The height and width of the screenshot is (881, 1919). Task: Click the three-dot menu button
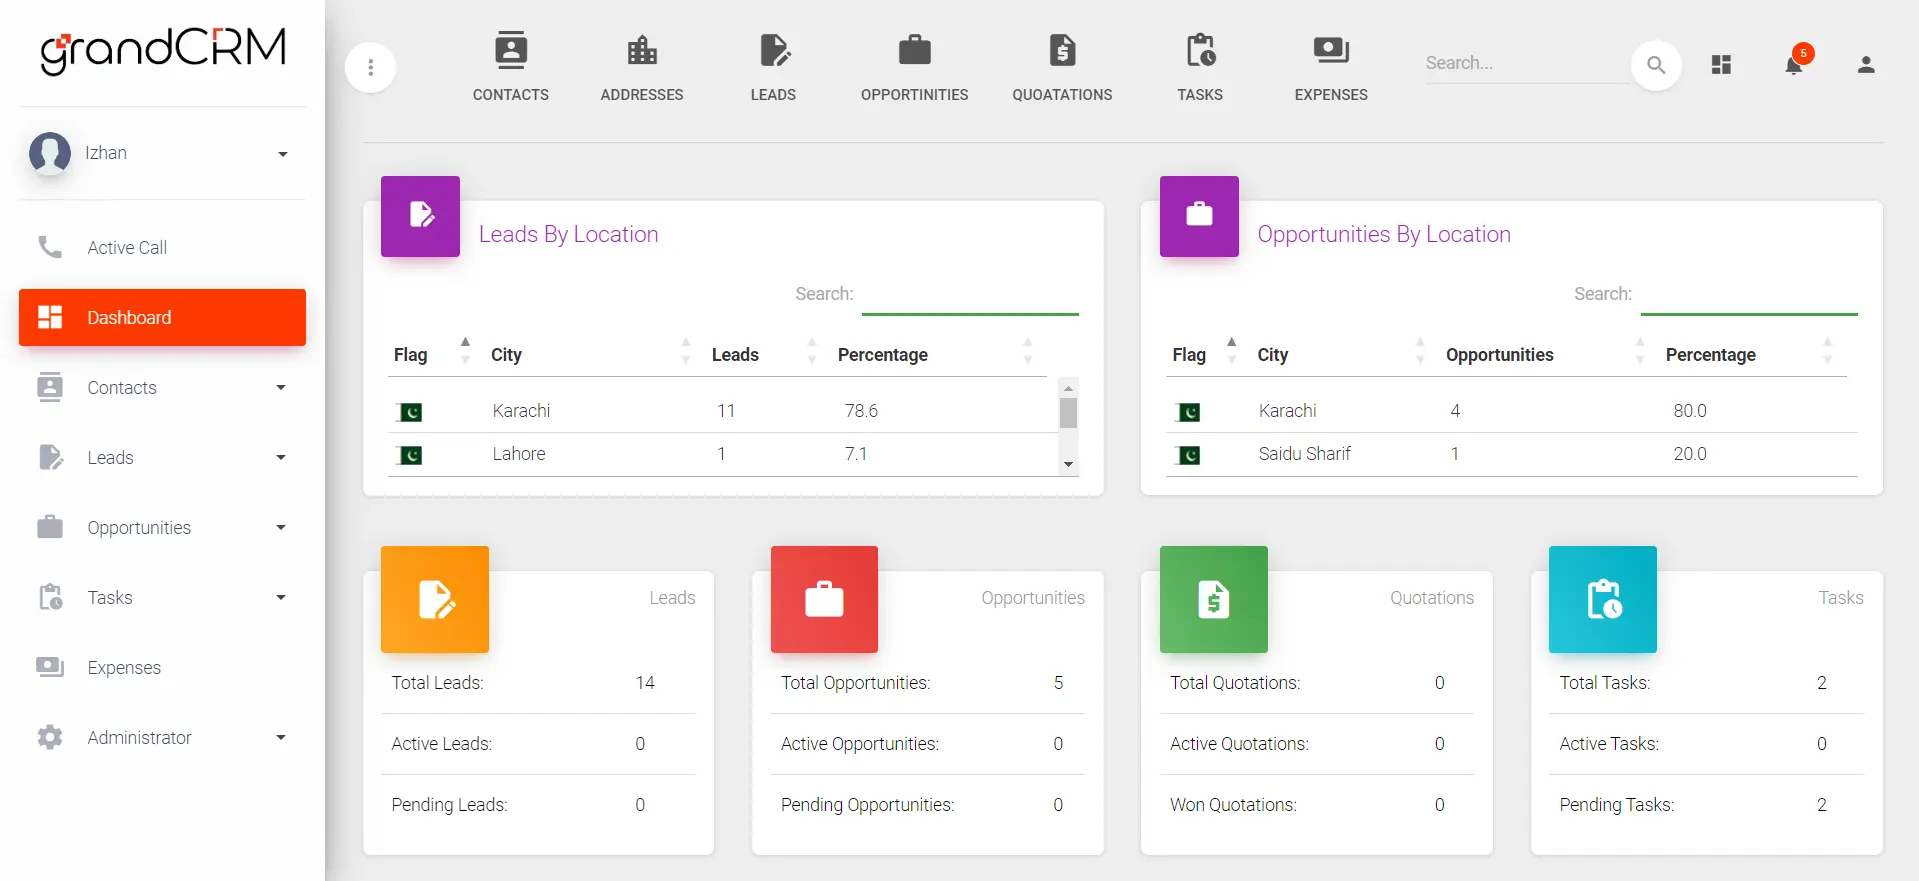pos(371,67)
